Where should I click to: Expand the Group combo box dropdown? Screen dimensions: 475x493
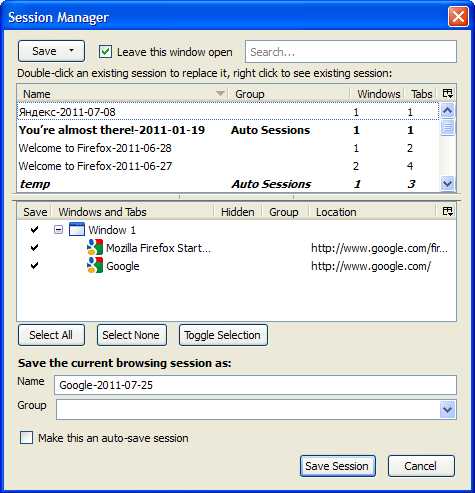[x=447, y=410]
